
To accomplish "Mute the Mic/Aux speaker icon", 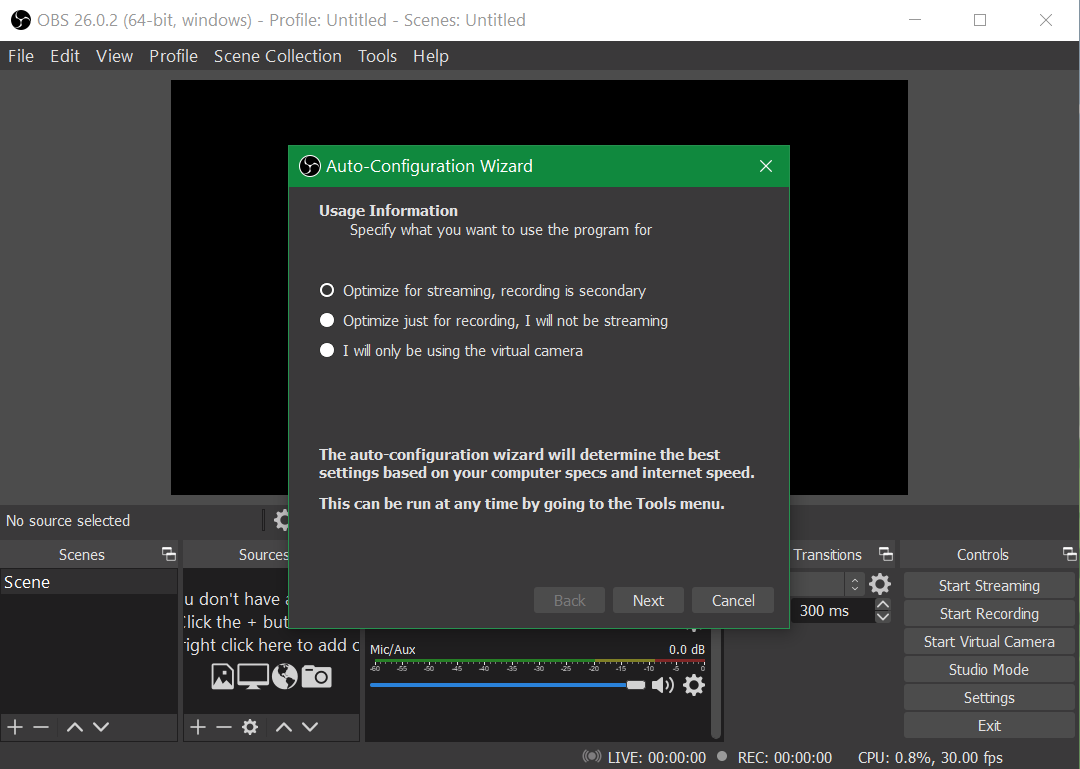I will coord(663,684).
